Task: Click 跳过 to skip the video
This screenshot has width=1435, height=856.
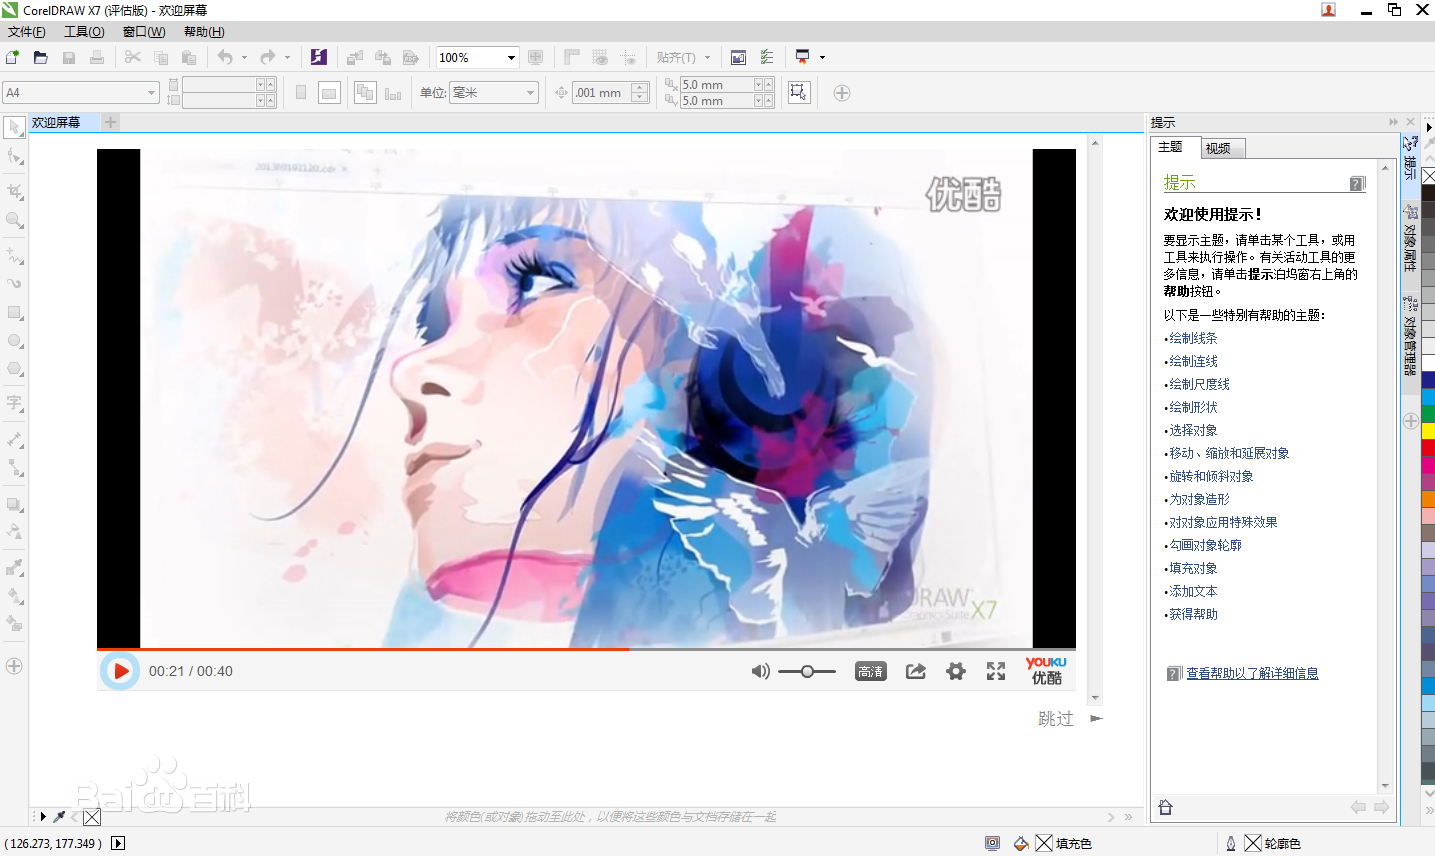Action: (x=1056, y=719)
